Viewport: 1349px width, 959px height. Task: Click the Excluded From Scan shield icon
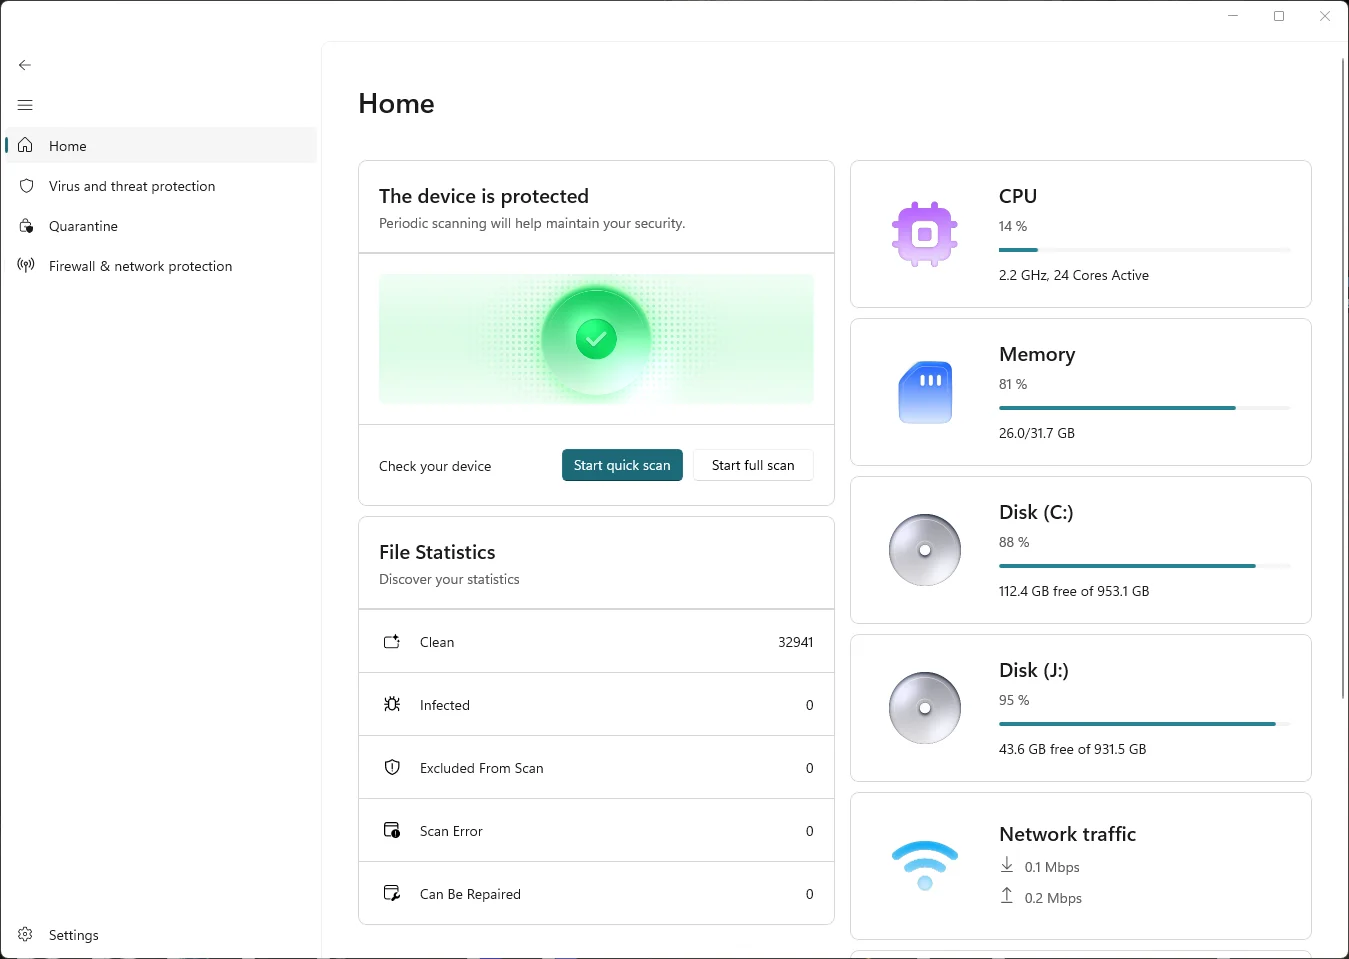(x=392, y=767)
